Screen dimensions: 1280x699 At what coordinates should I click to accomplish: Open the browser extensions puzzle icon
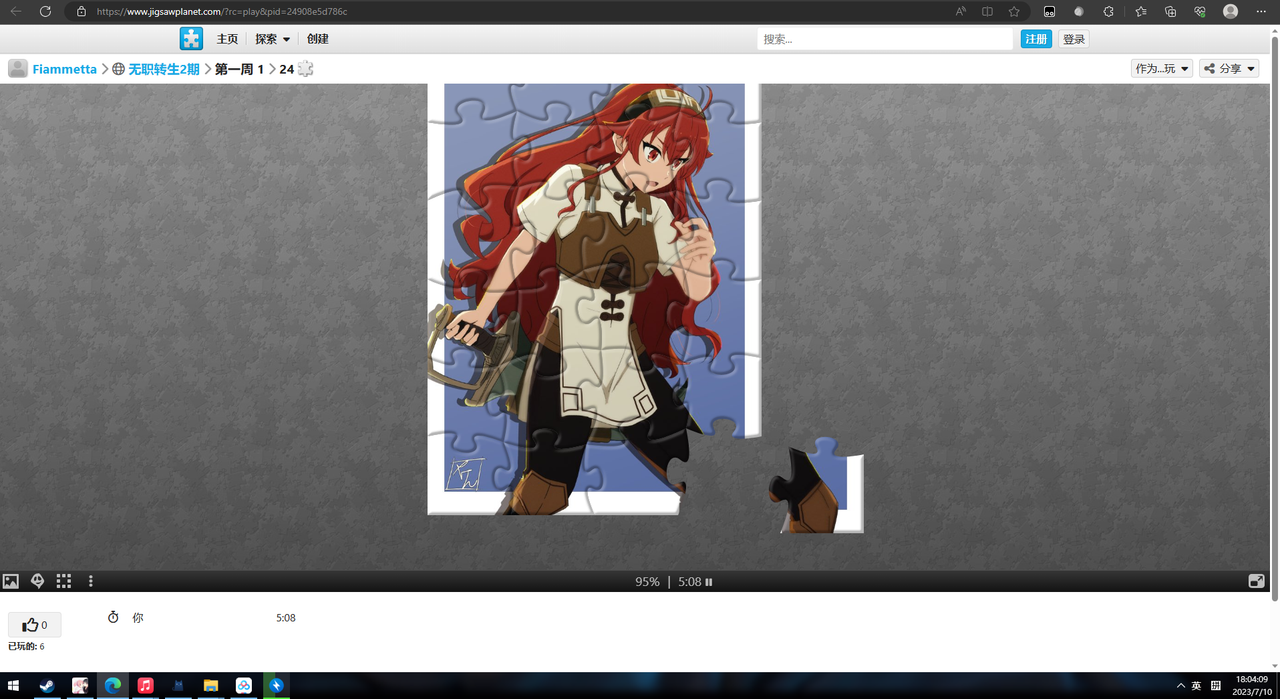(1108, 12)
